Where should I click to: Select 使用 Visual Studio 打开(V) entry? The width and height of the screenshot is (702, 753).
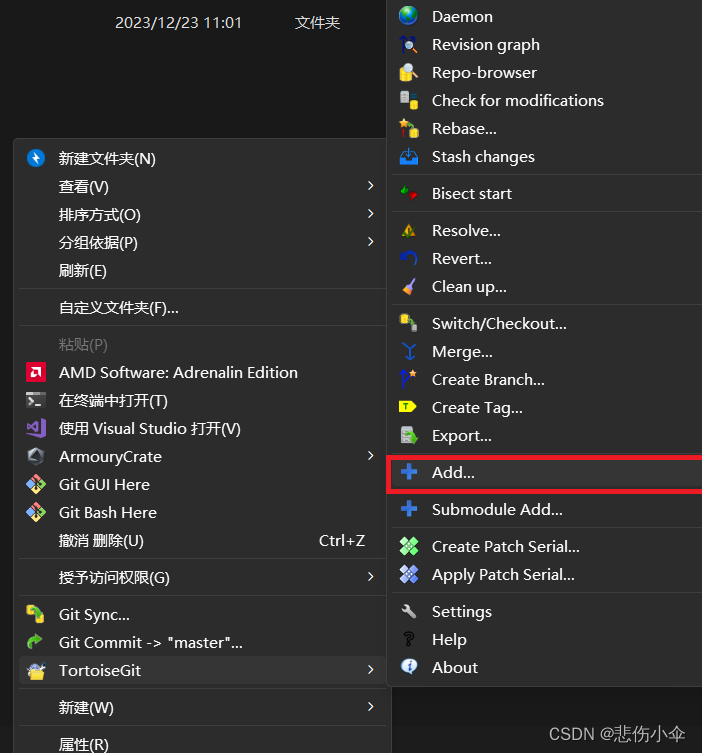[202, 428]
